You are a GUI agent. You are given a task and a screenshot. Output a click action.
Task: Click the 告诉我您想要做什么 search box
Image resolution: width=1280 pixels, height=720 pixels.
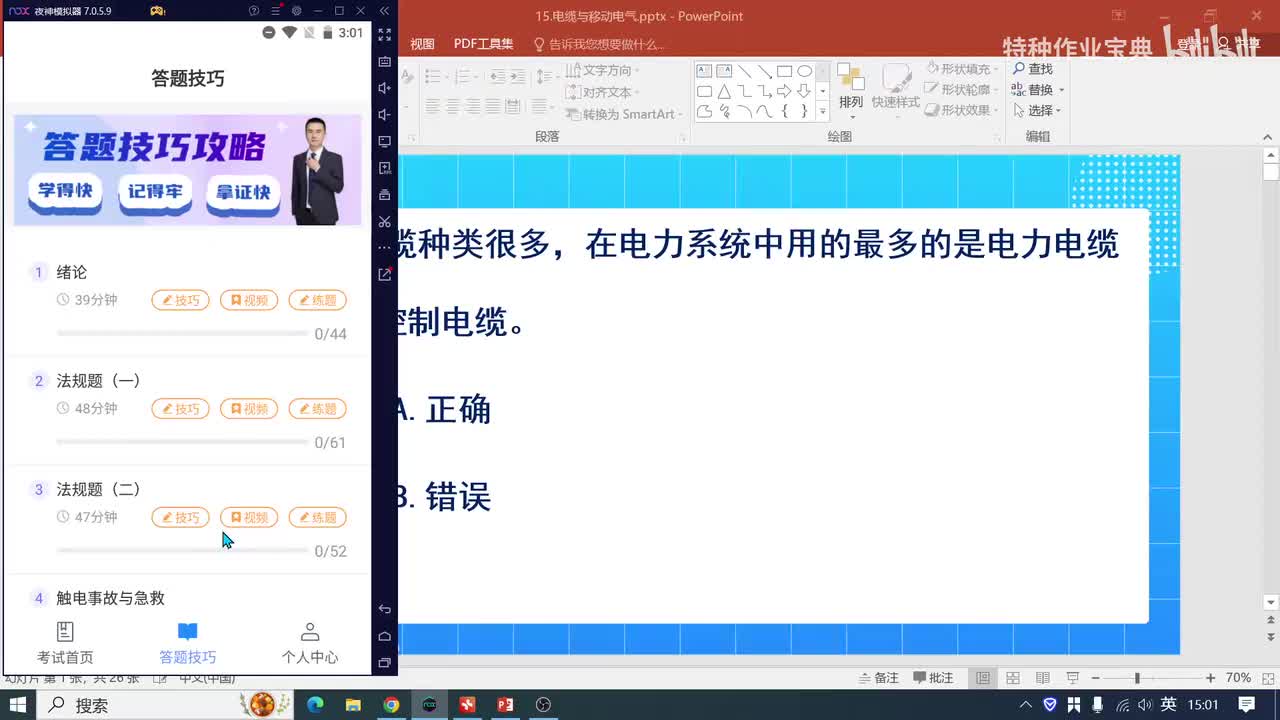point(598,44)
